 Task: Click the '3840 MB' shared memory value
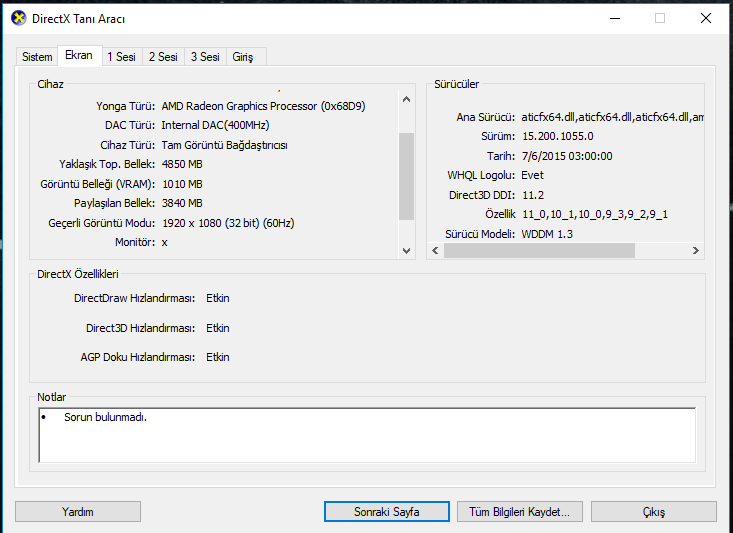coord(182,203)
